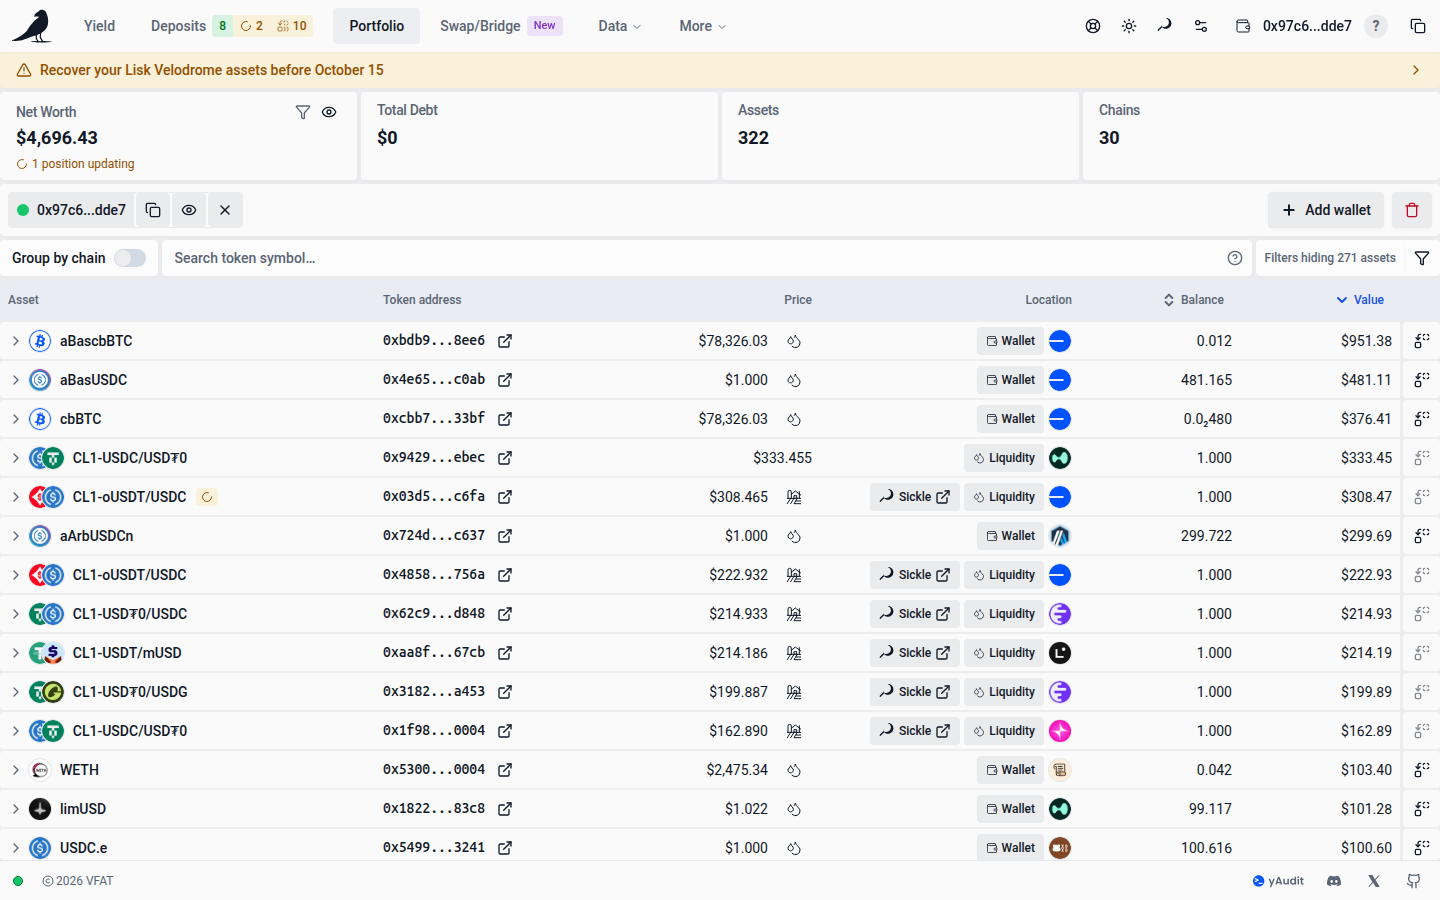Click the $951.38 value cell

point(1366,341)
